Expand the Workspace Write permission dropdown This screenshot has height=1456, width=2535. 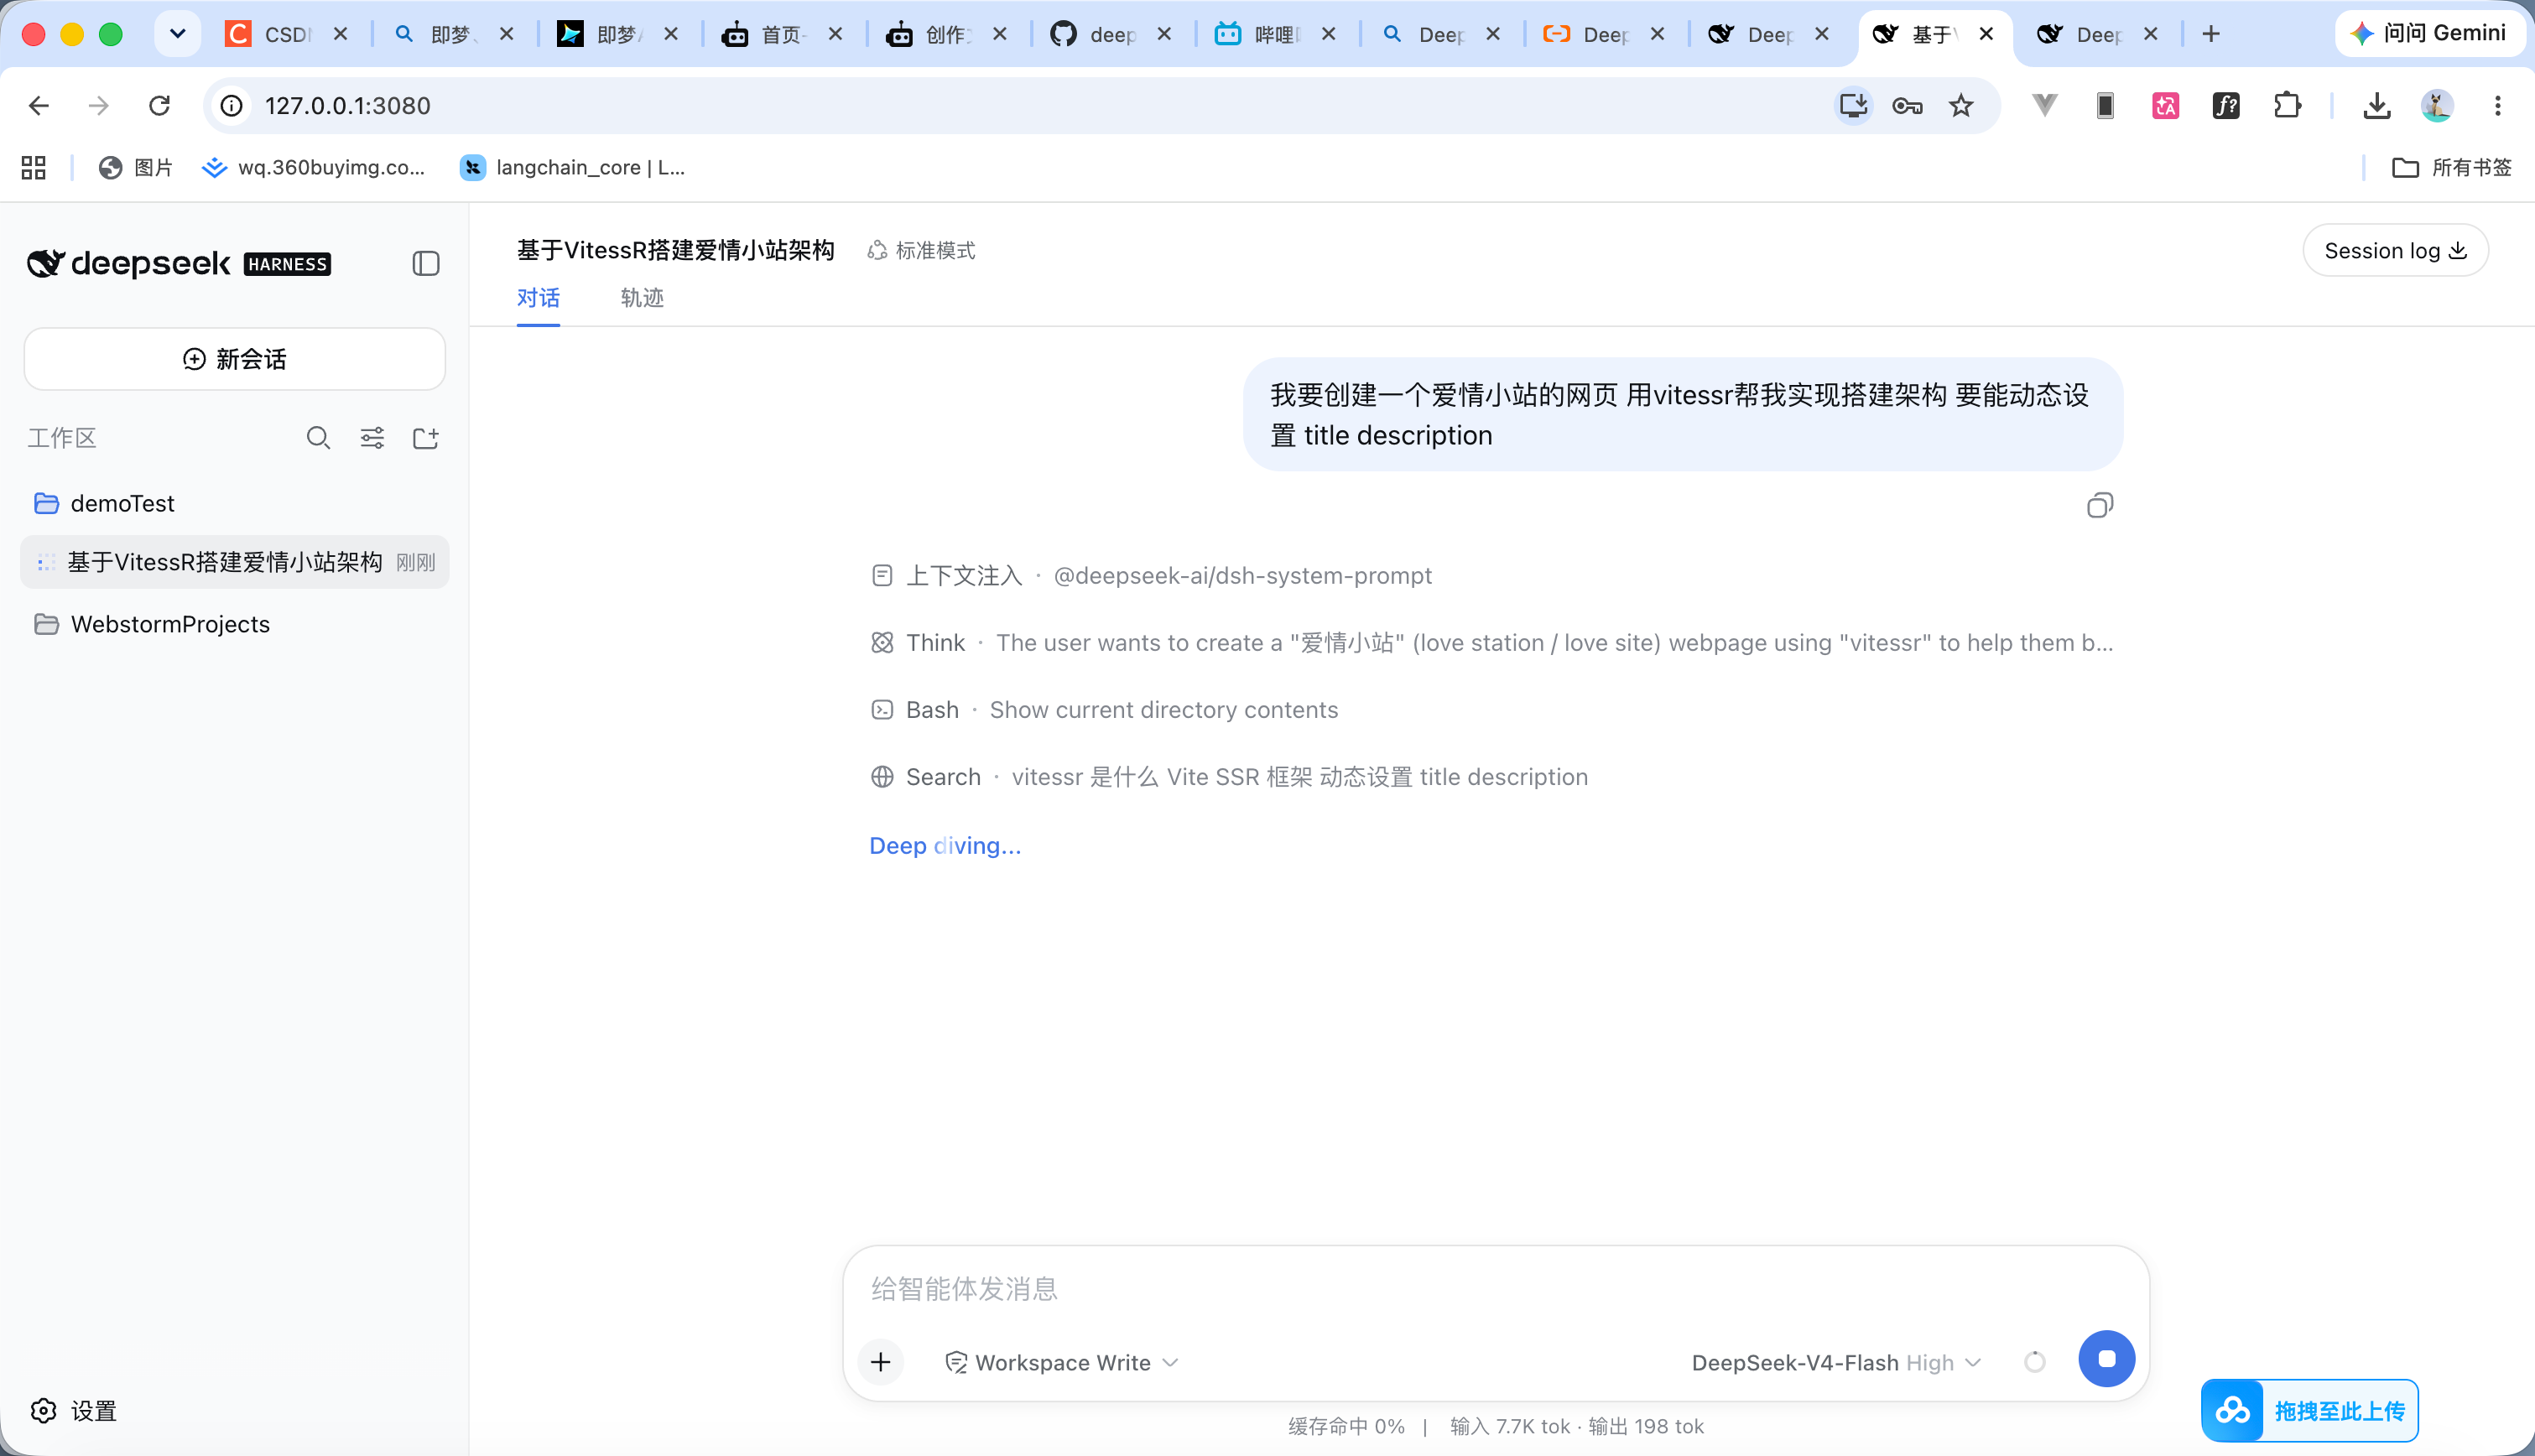point(1062,1362)
